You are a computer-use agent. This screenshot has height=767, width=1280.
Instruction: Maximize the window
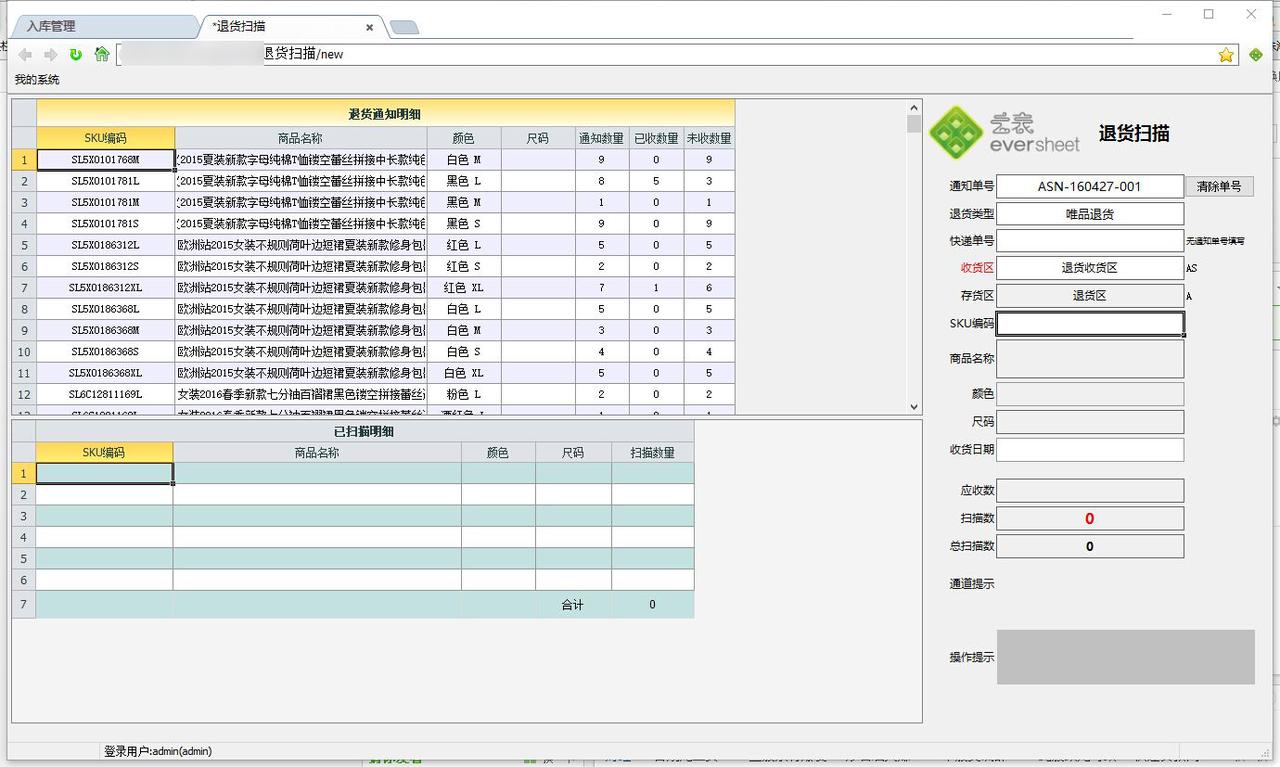point(1209,14)
